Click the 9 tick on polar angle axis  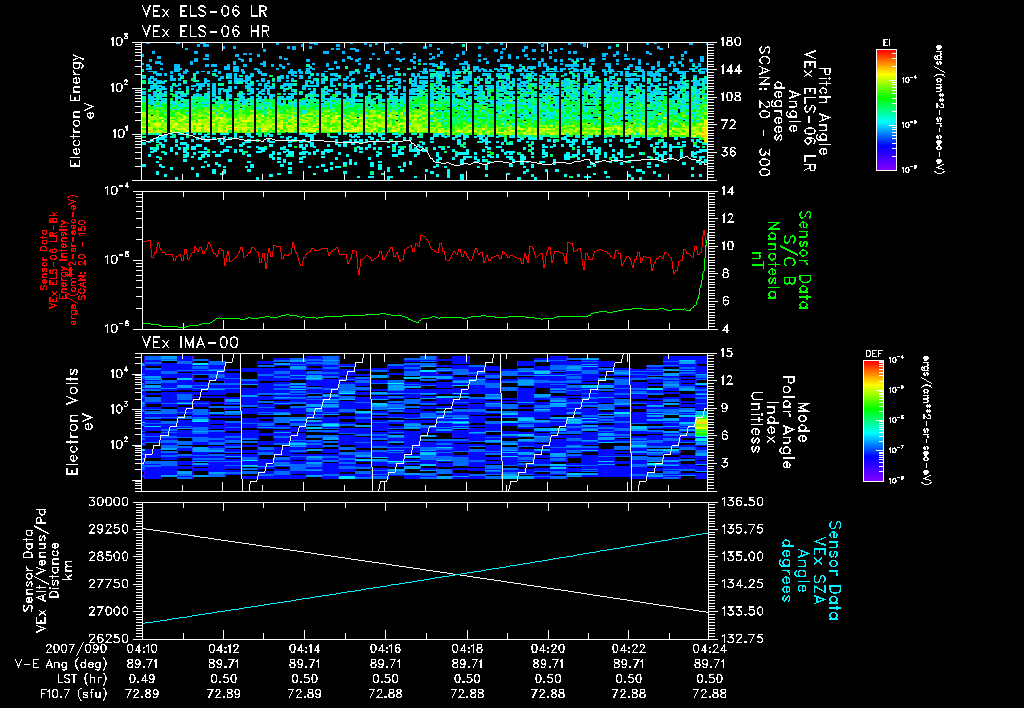pyautogui.click(x=724, y=408)
